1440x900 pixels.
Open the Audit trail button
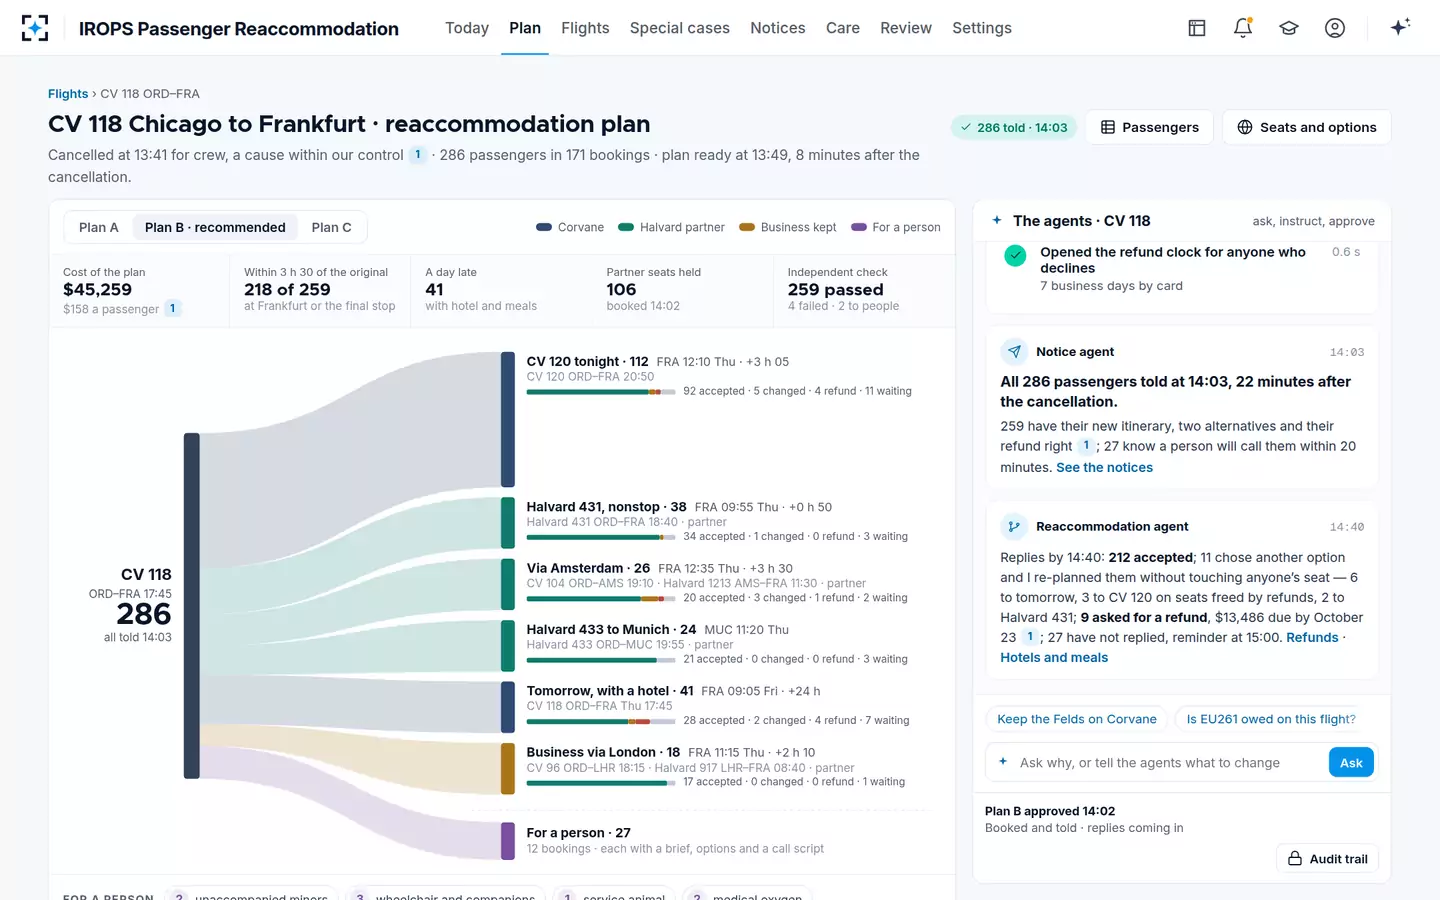(1327, 858)
